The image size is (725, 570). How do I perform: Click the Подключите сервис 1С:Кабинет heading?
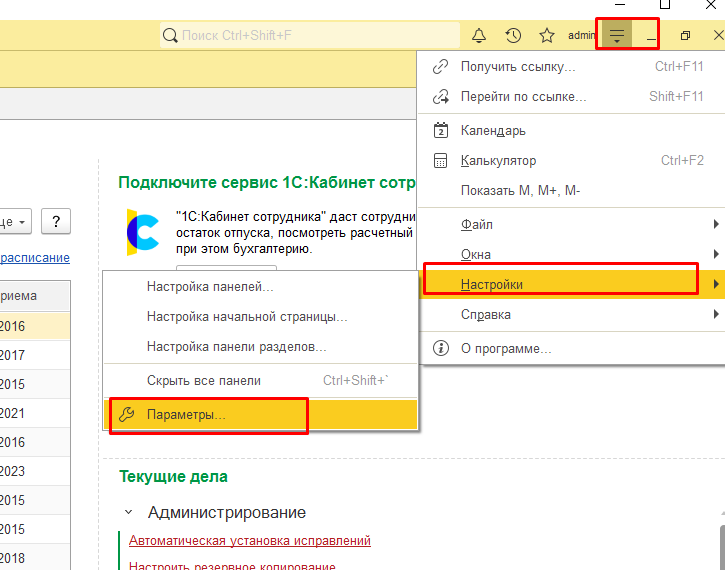(x=267, y=182)
